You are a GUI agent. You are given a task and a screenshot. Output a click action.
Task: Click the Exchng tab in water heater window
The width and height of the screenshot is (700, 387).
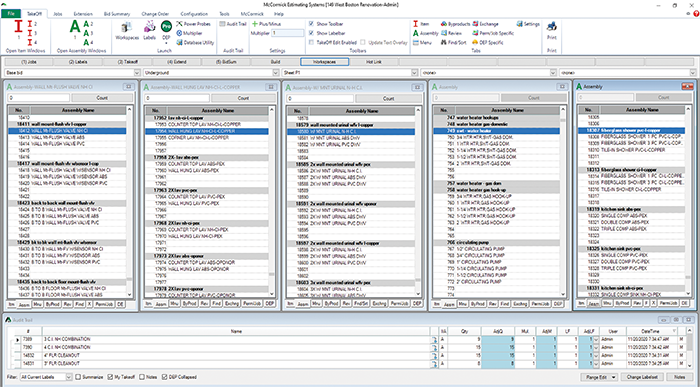pos(520,304)
